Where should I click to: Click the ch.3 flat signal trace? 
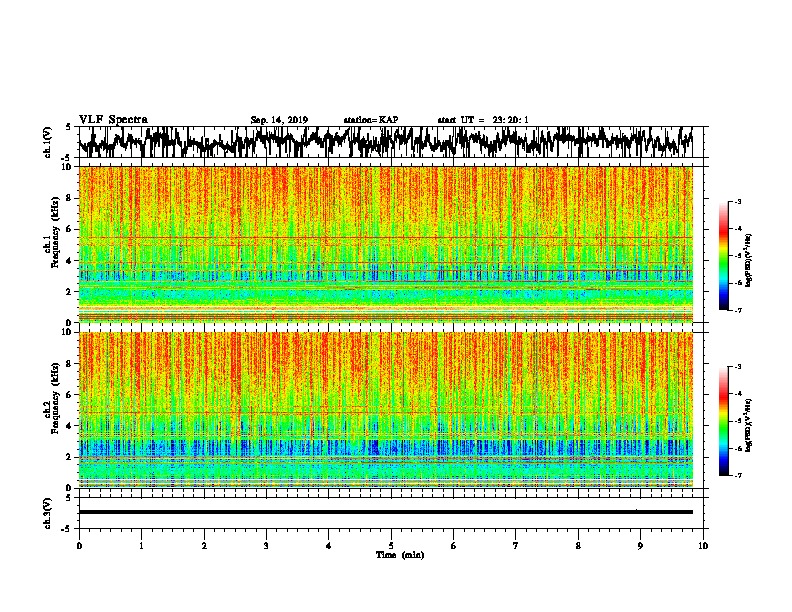[385, 512]
